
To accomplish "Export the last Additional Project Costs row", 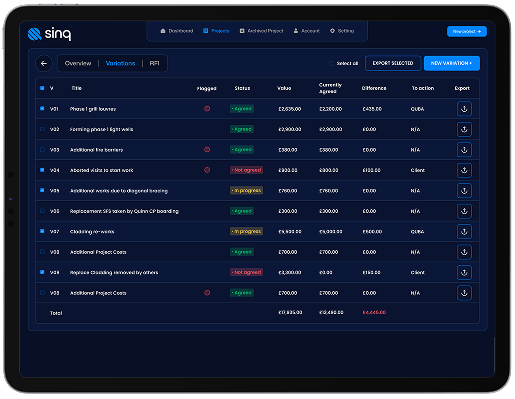I will pyautogui.click(x=464, y=293).
